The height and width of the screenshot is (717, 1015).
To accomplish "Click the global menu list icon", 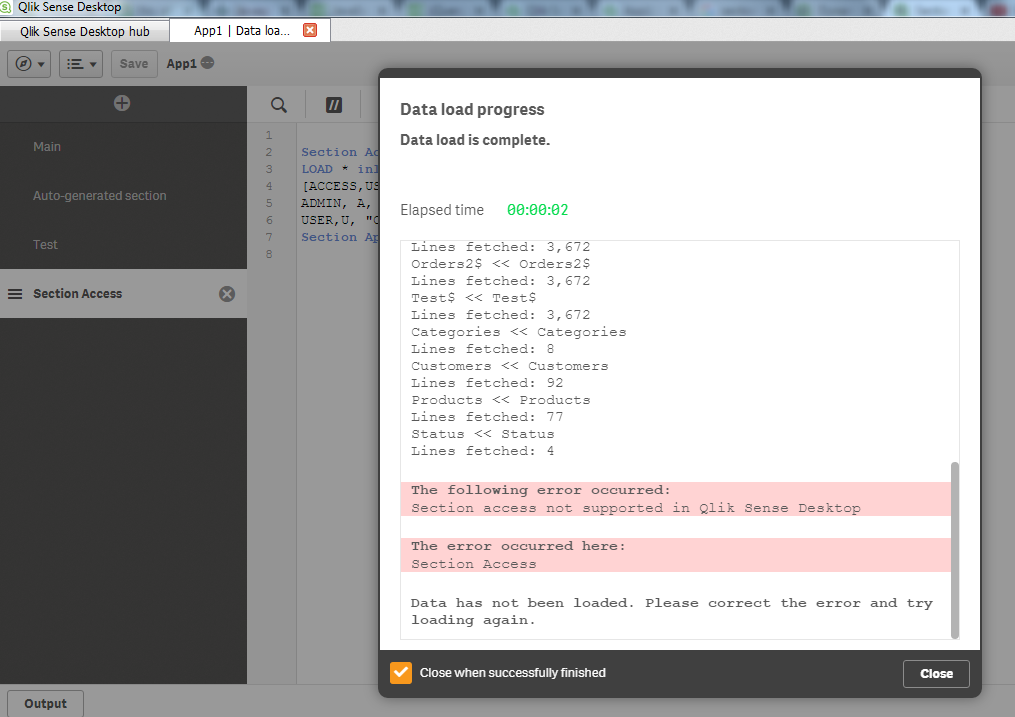I will tap(74, 63).
